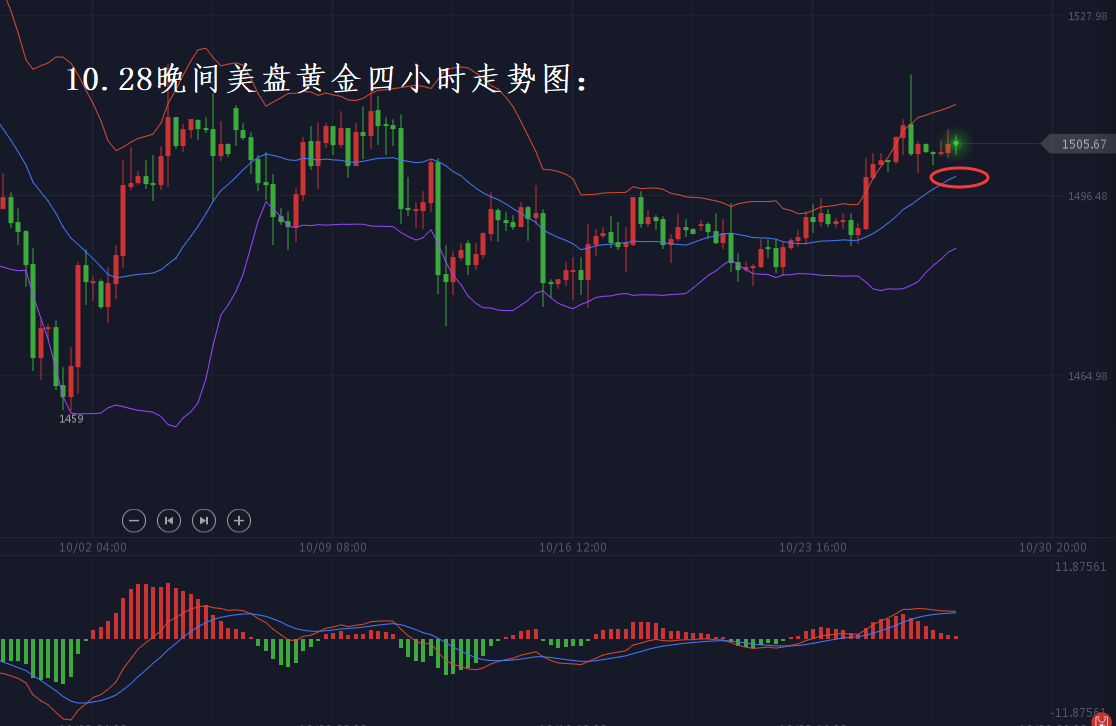
Task: Jump to the chart's first candle
Action: tap(169, 520)
